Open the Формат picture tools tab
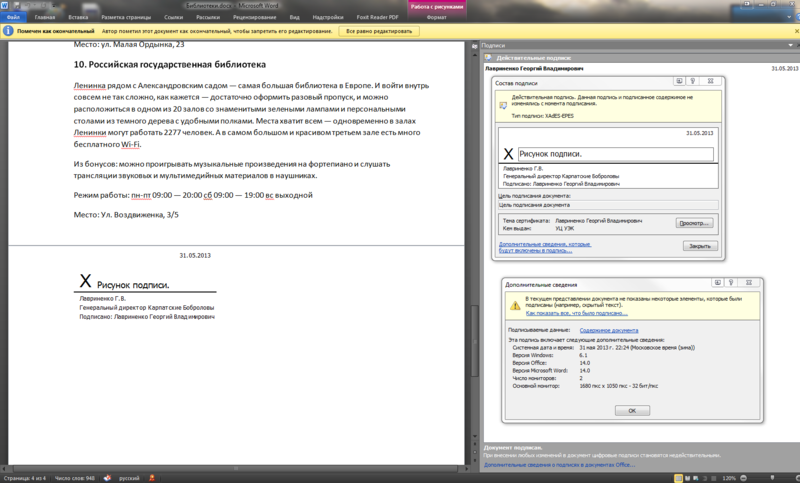 (436, 17)
